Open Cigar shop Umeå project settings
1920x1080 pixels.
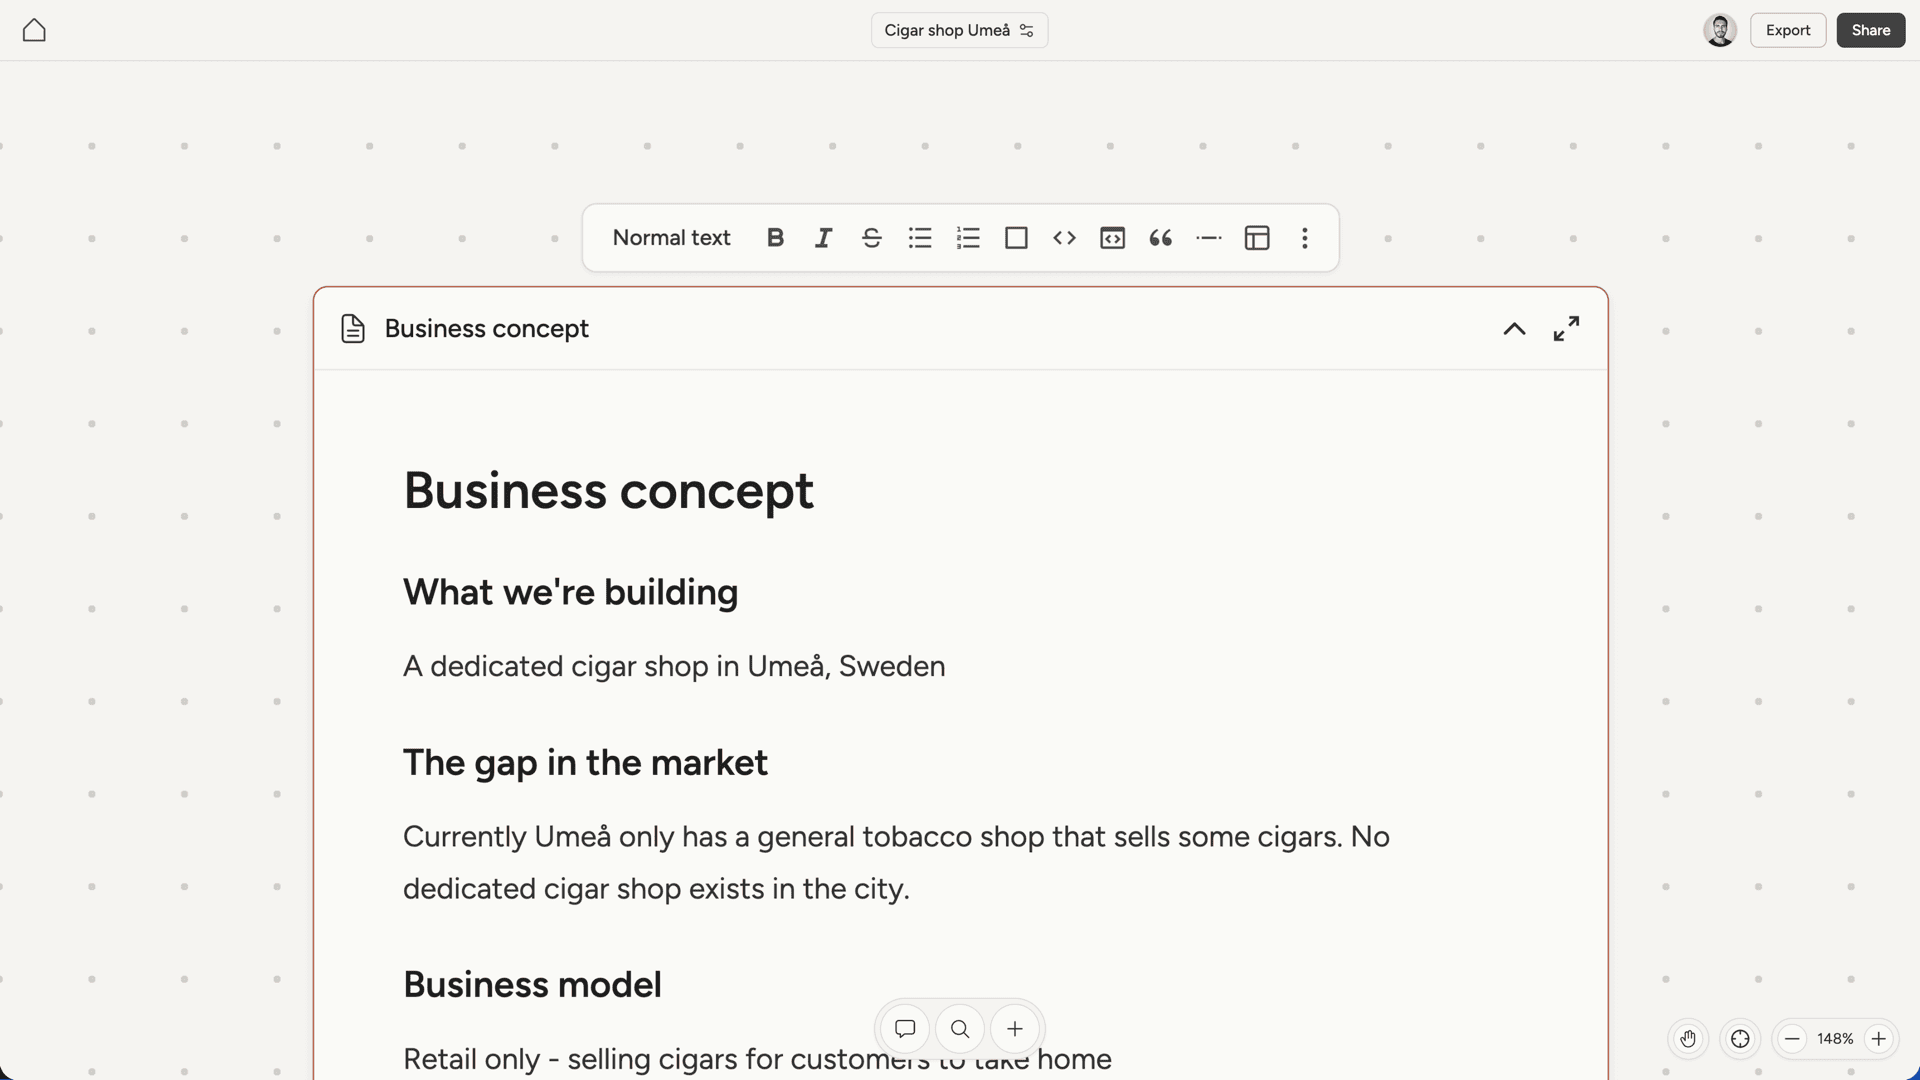click(x=959, y=30)
